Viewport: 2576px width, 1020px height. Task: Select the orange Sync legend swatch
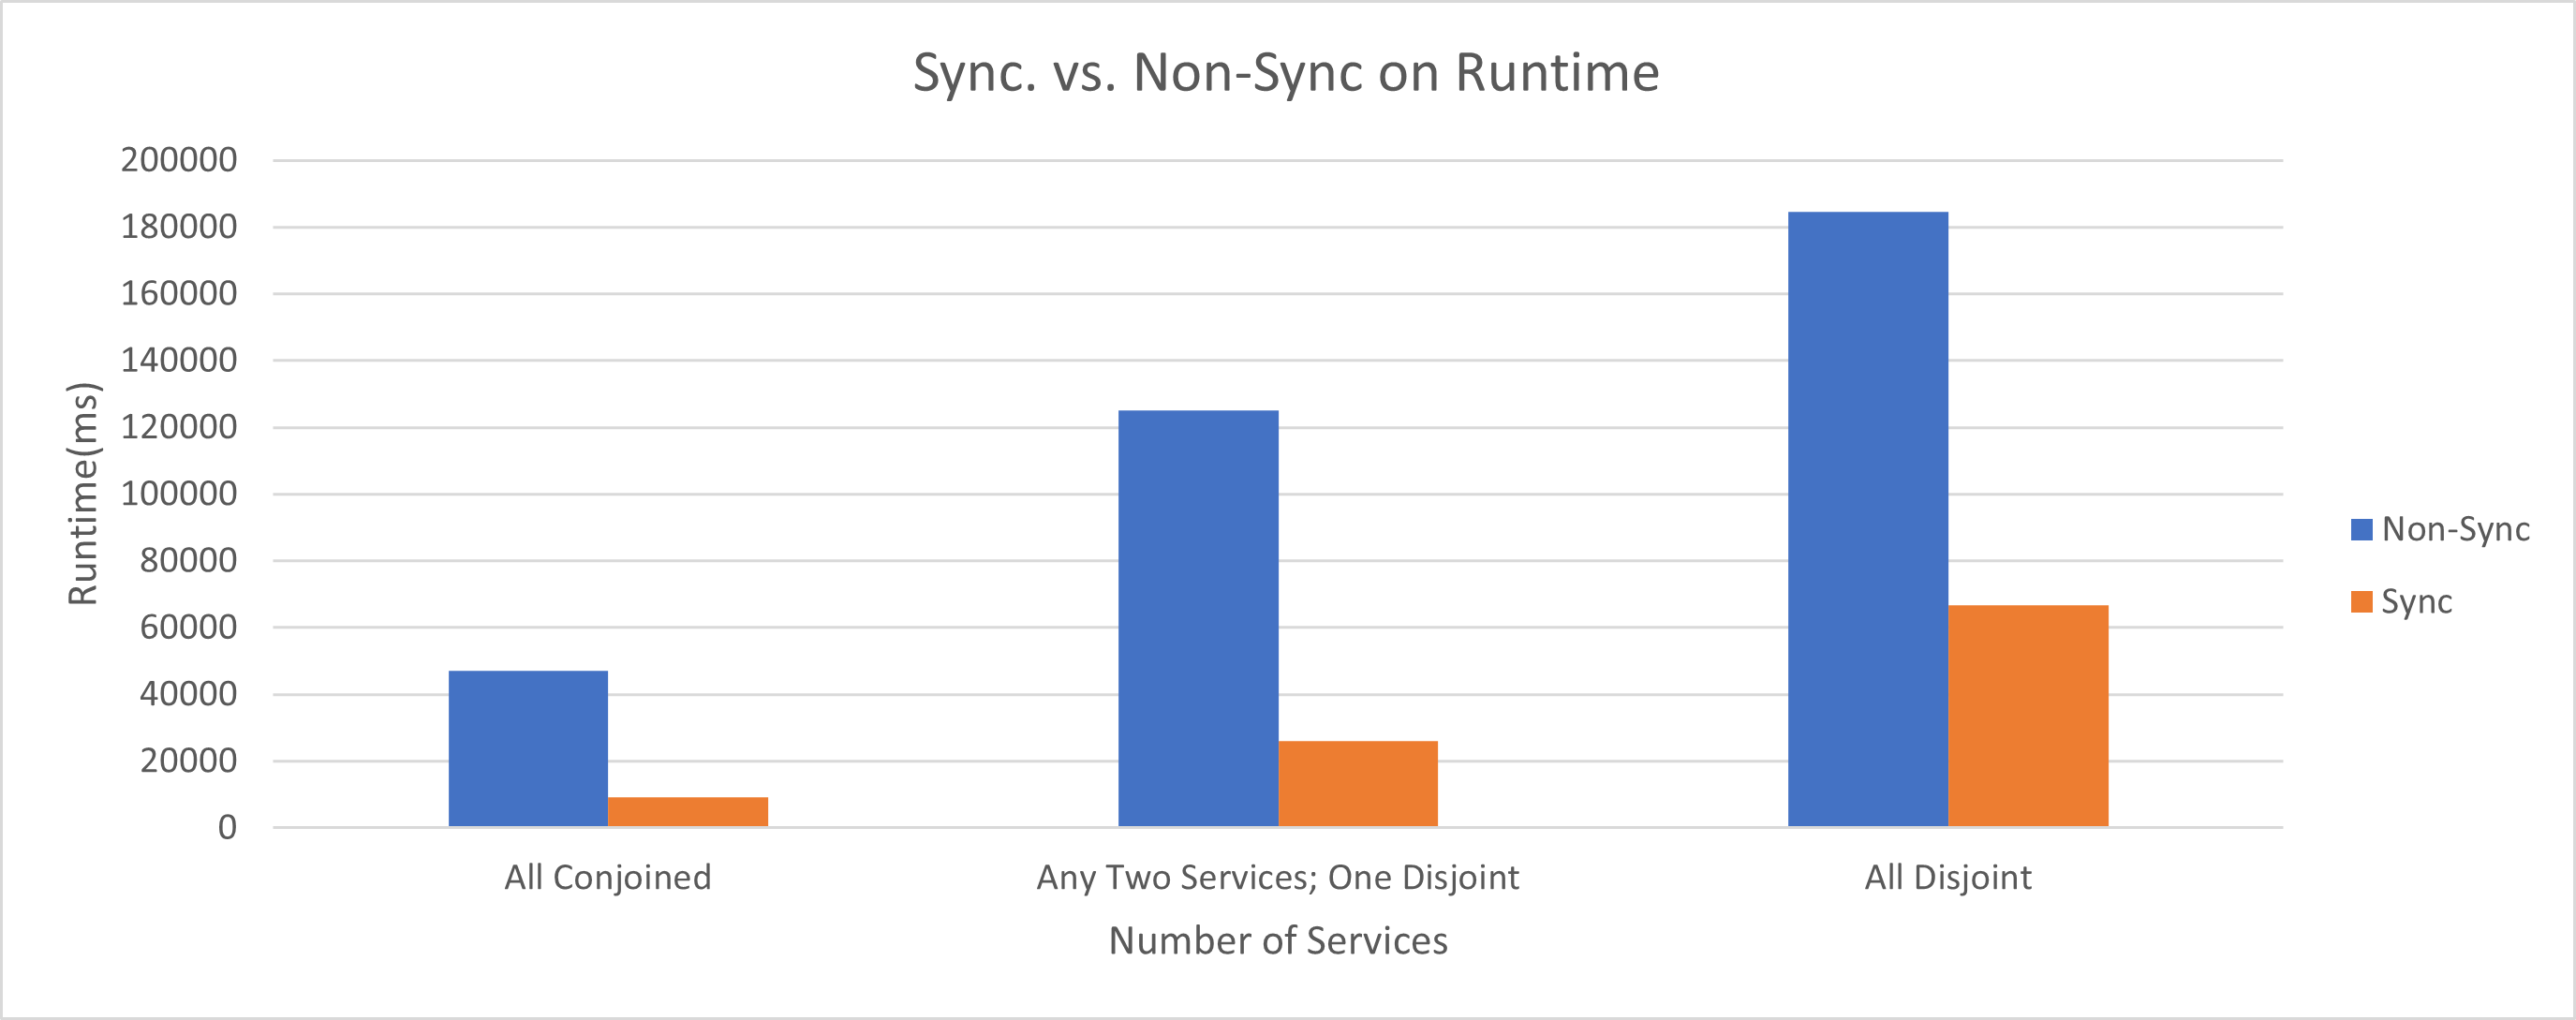(2361, 602)
